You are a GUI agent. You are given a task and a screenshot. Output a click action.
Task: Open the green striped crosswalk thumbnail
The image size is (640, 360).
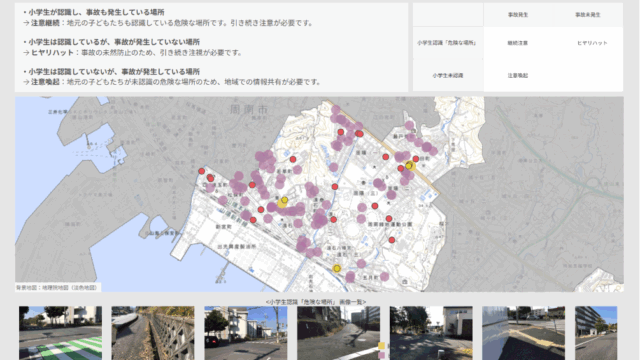coord(60,333)
